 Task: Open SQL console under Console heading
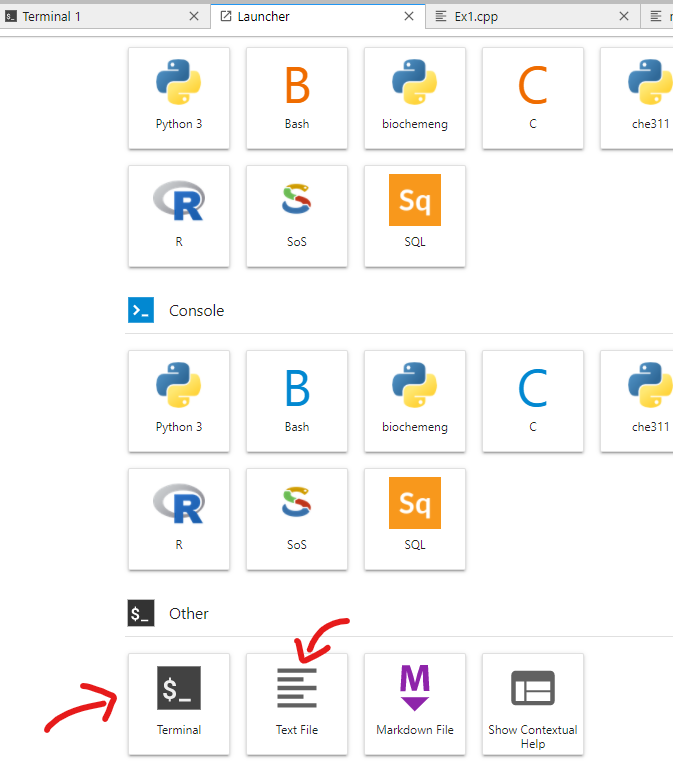tap(415, 519)
